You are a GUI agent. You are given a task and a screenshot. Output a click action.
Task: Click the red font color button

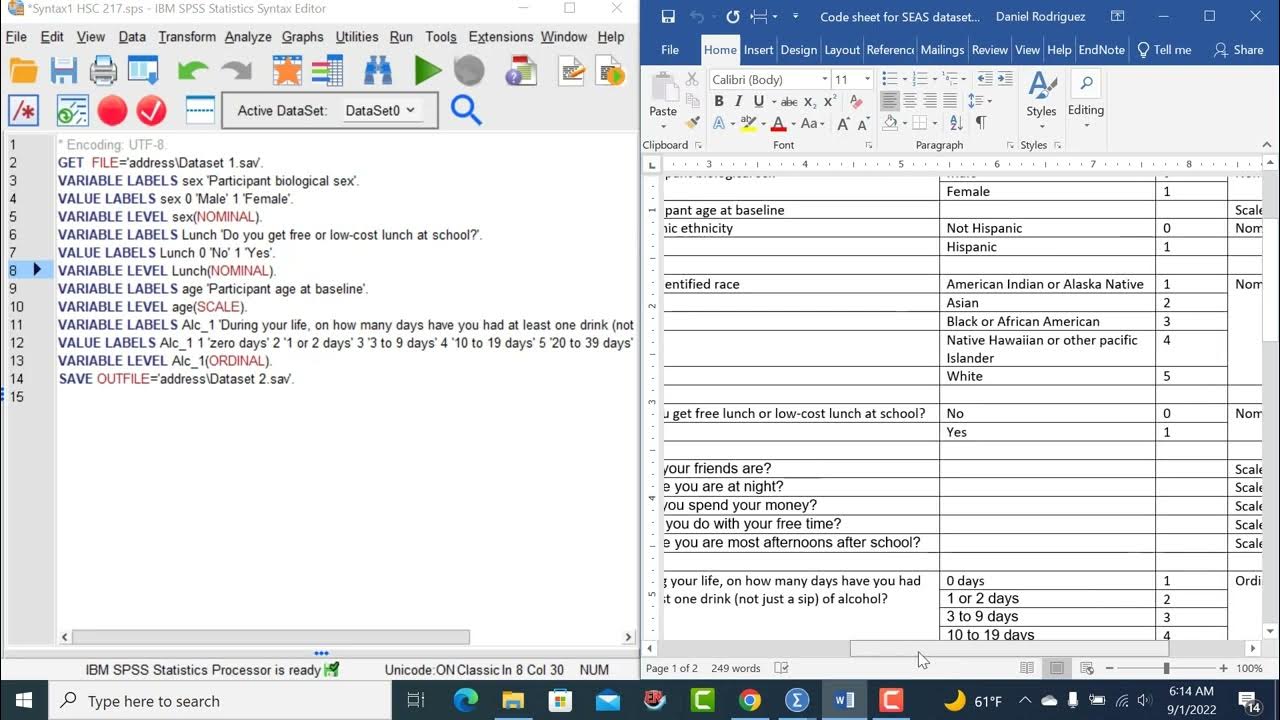tap(778, 124)
